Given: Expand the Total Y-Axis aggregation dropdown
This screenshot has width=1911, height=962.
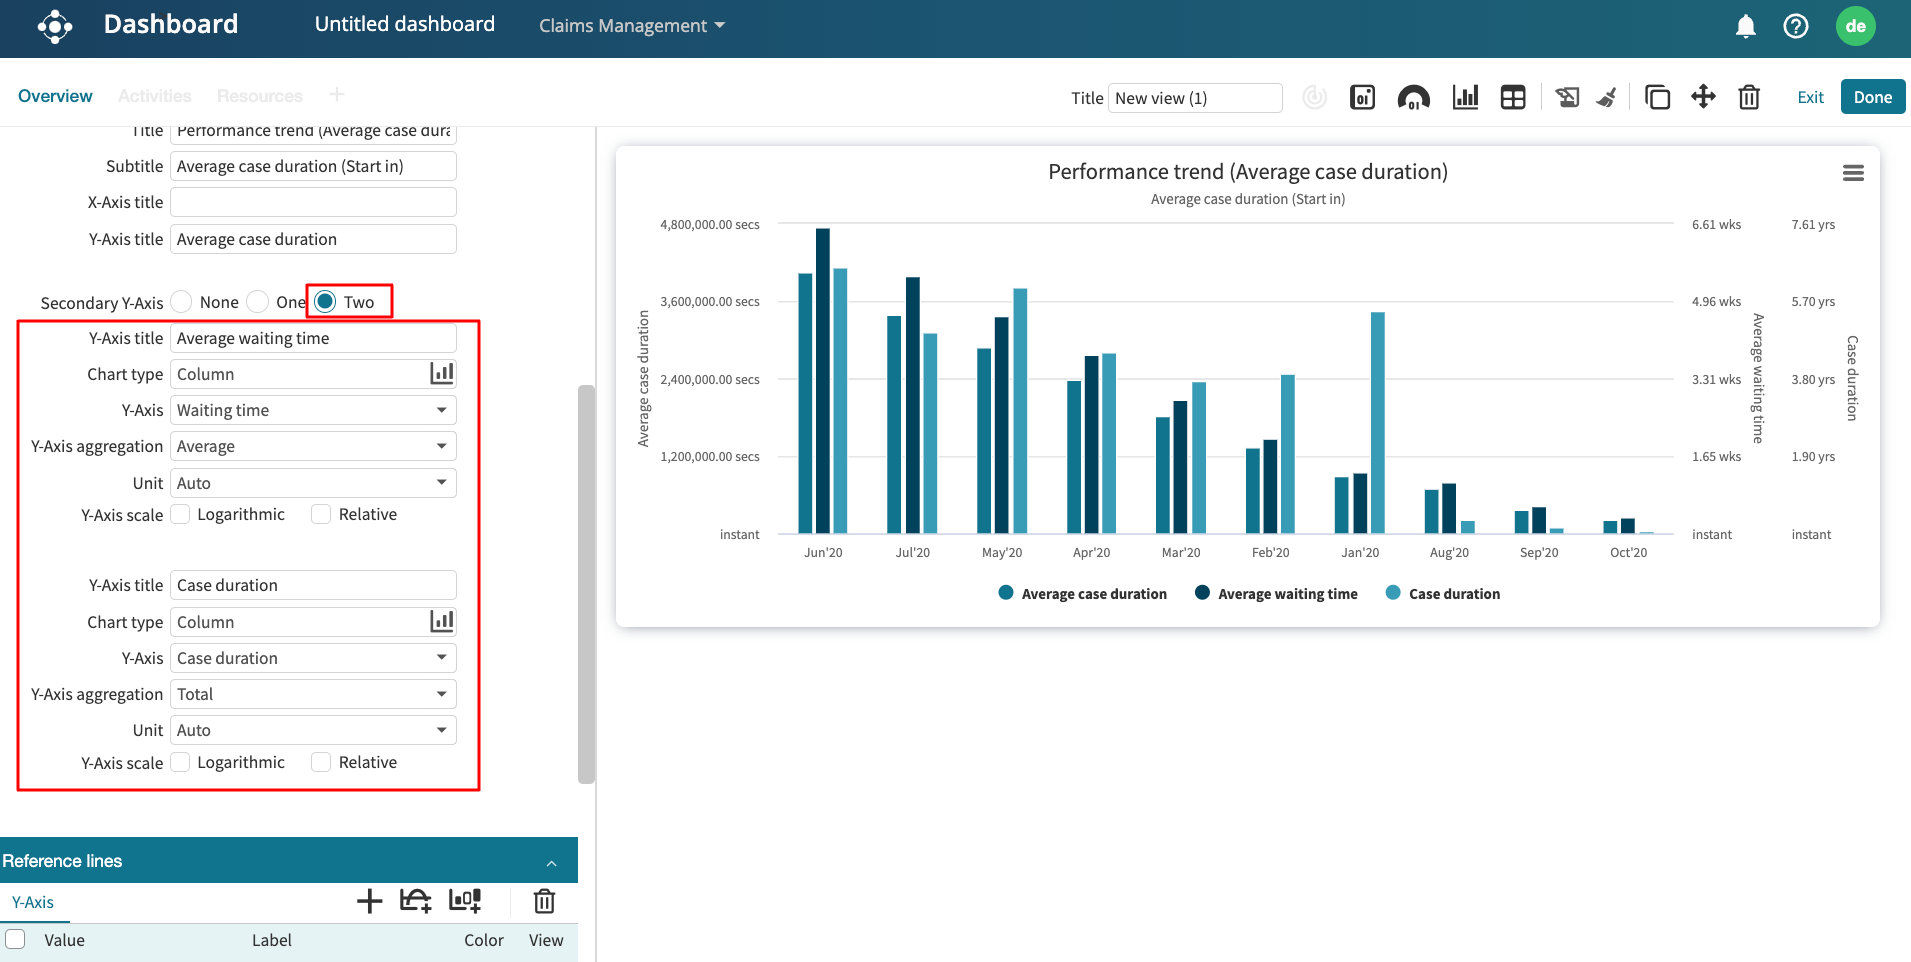Looking at the screenshot, I should [x=312, y=694].
